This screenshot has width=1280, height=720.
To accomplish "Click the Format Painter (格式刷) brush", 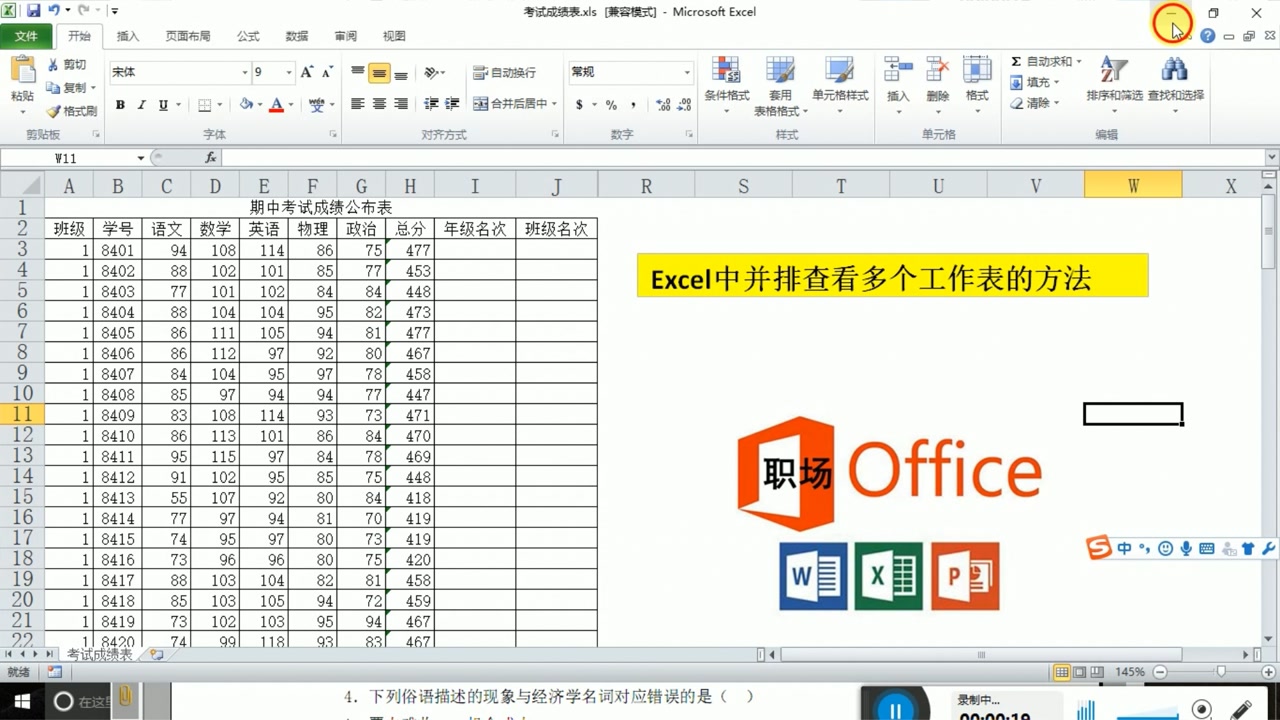I will coord(72,111).
